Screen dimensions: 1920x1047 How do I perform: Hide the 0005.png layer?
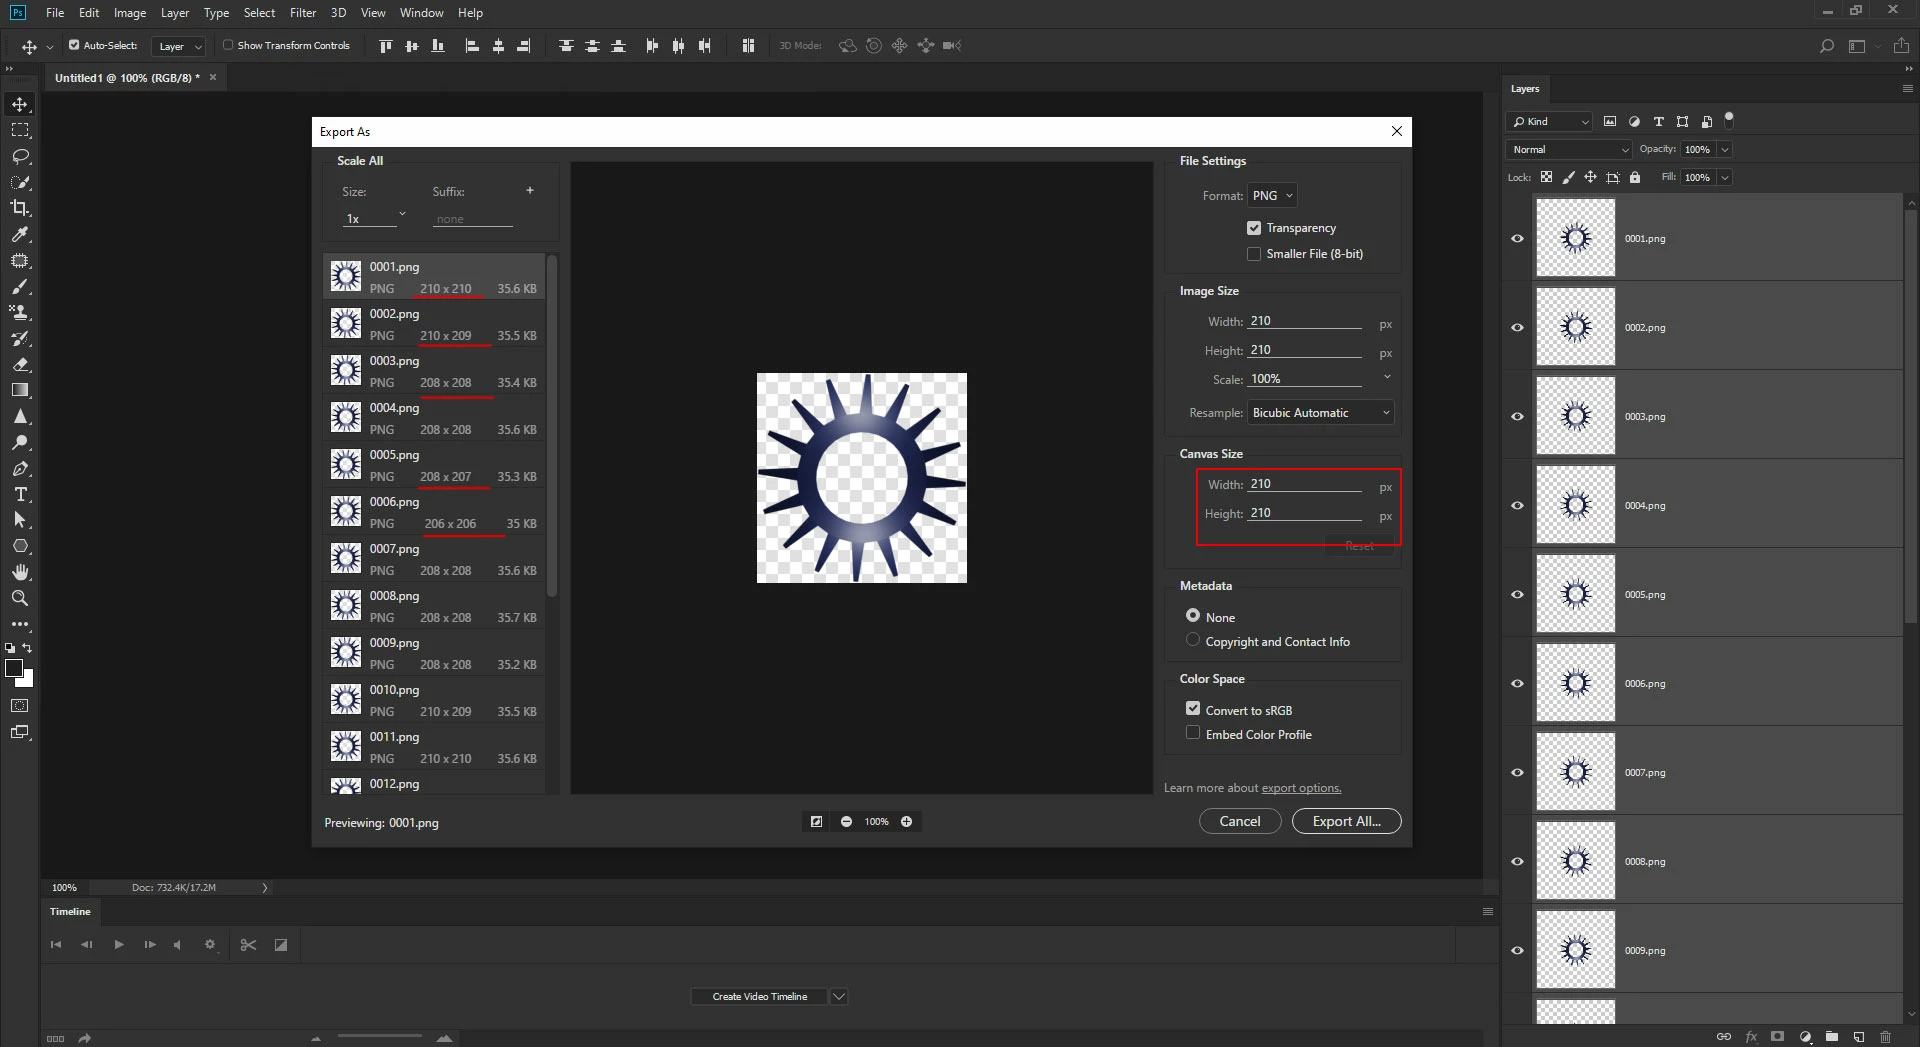pos(1517,594)
